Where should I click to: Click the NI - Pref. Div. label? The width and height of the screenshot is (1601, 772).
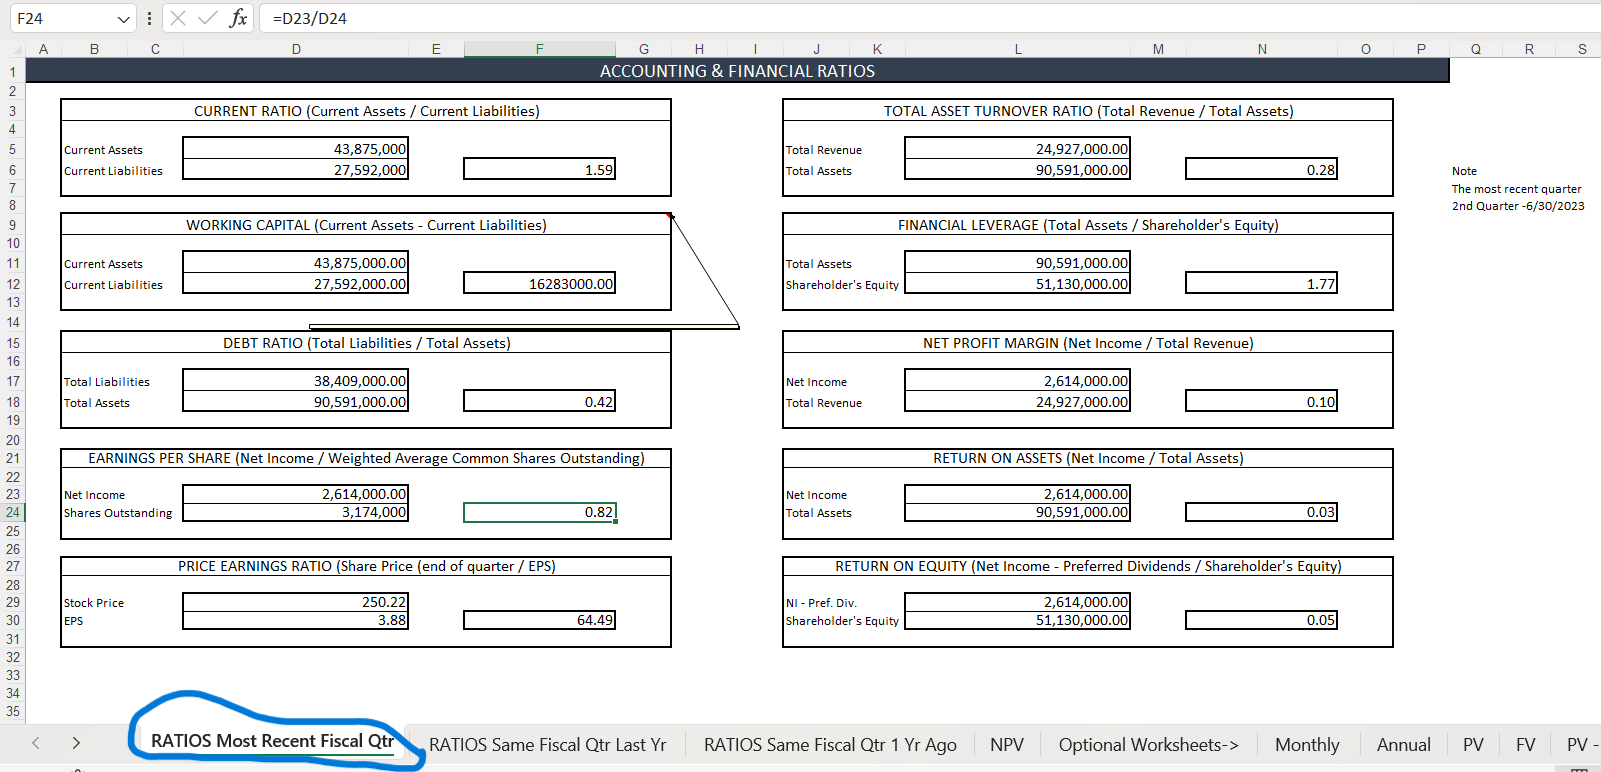[x=822, y=603]
